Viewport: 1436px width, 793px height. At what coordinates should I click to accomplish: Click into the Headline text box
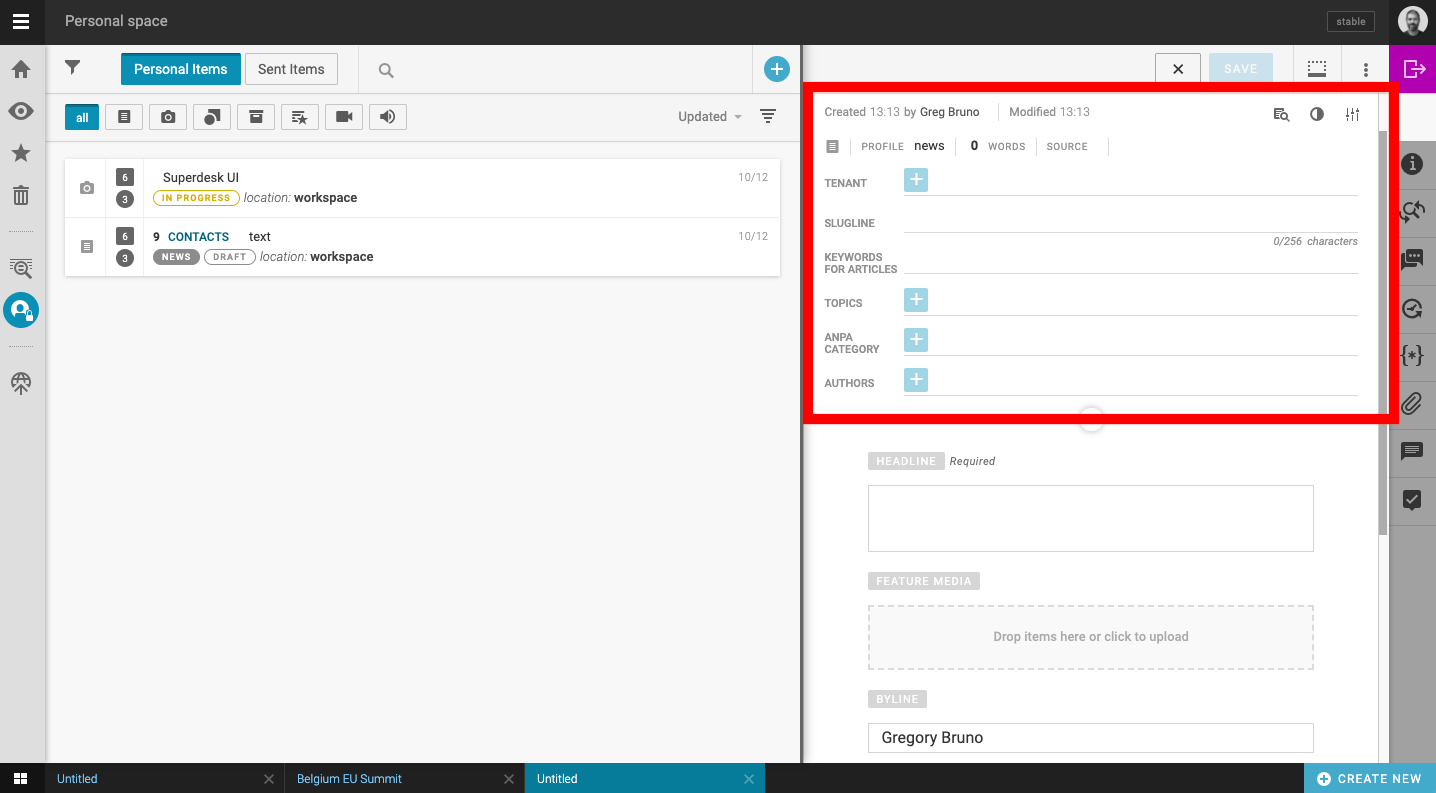pos(1090,518)
